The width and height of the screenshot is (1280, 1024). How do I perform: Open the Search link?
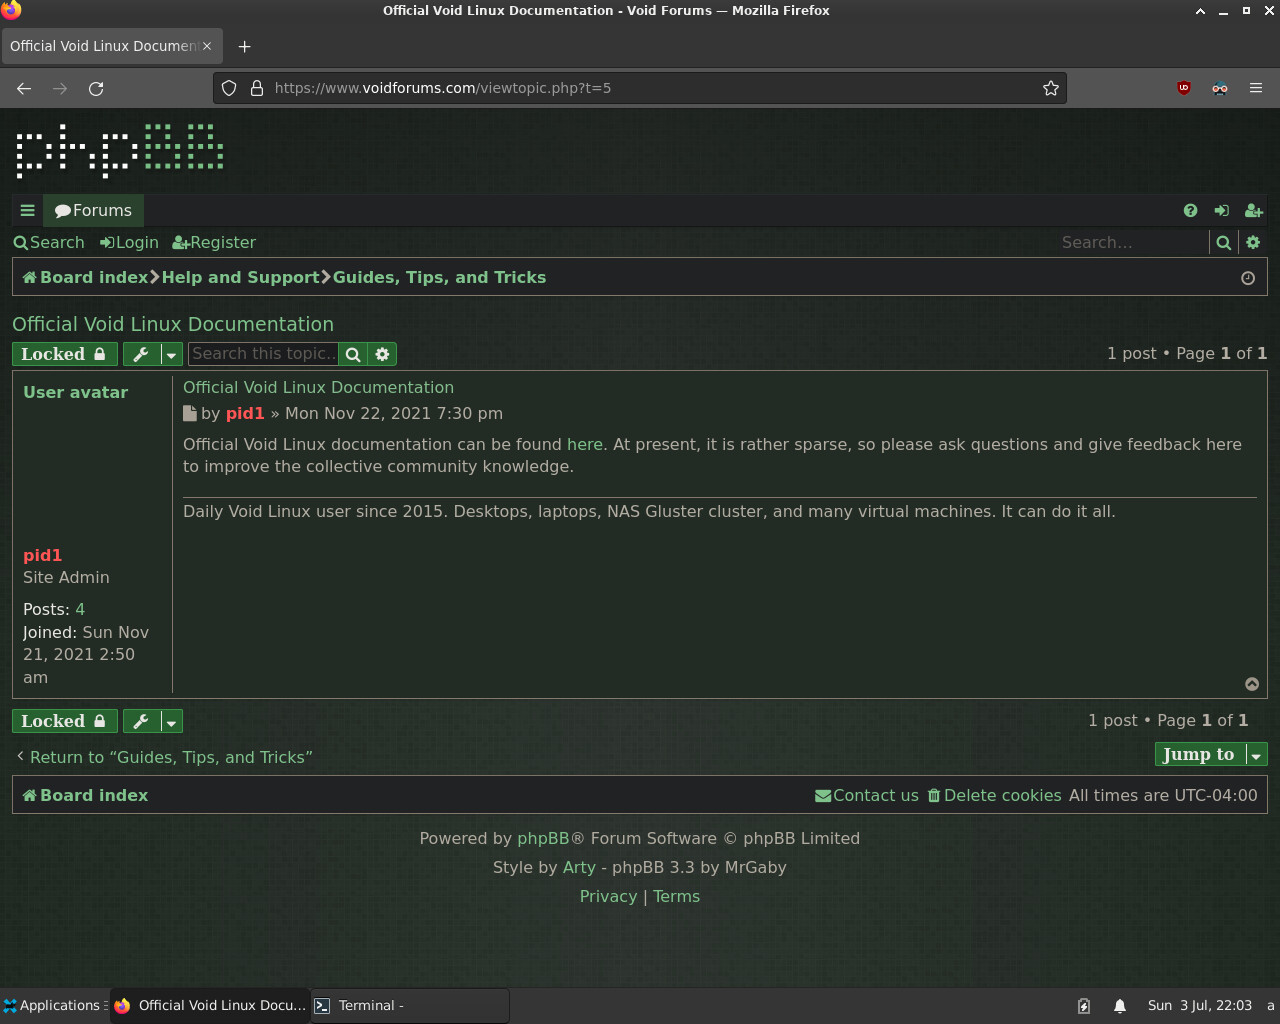click(x=49, y=242)
